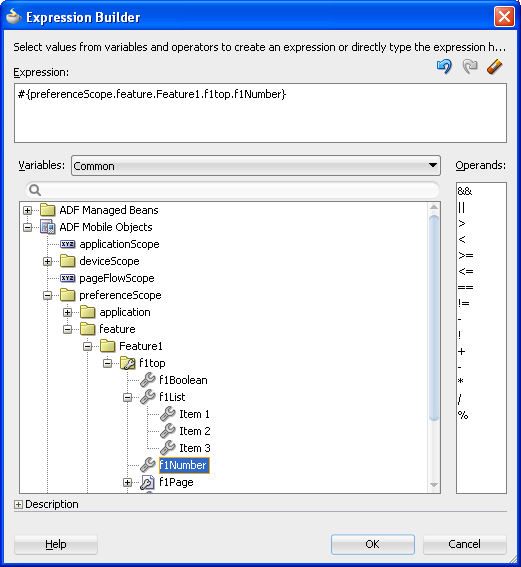Screen dimensions: 521x567
Task: Expand the f1Page node
Action: click(127, 482)
